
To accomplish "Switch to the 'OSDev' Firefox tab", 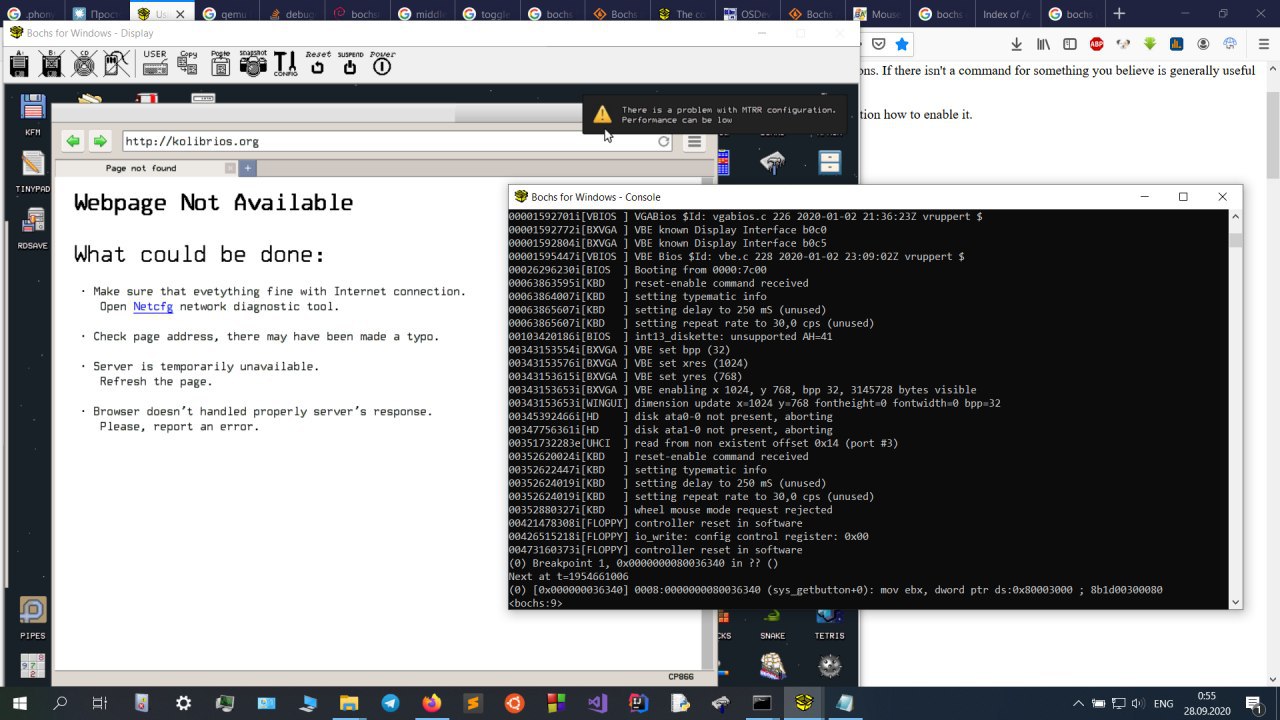I will [x=747, y=14].
